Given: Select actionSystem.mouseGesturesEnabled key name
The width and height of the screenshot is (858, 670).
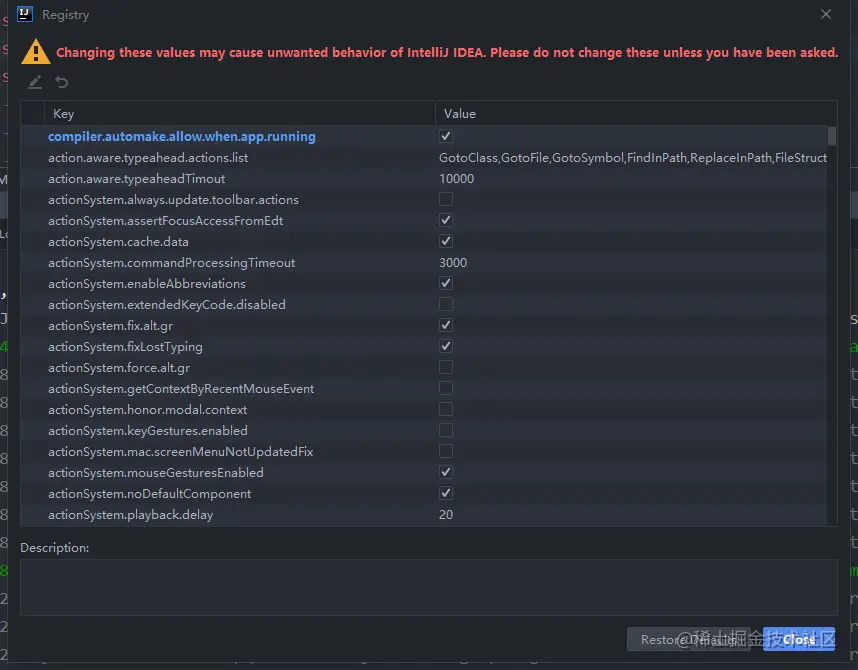Looking at the screenshot, I should pos(156,472).
